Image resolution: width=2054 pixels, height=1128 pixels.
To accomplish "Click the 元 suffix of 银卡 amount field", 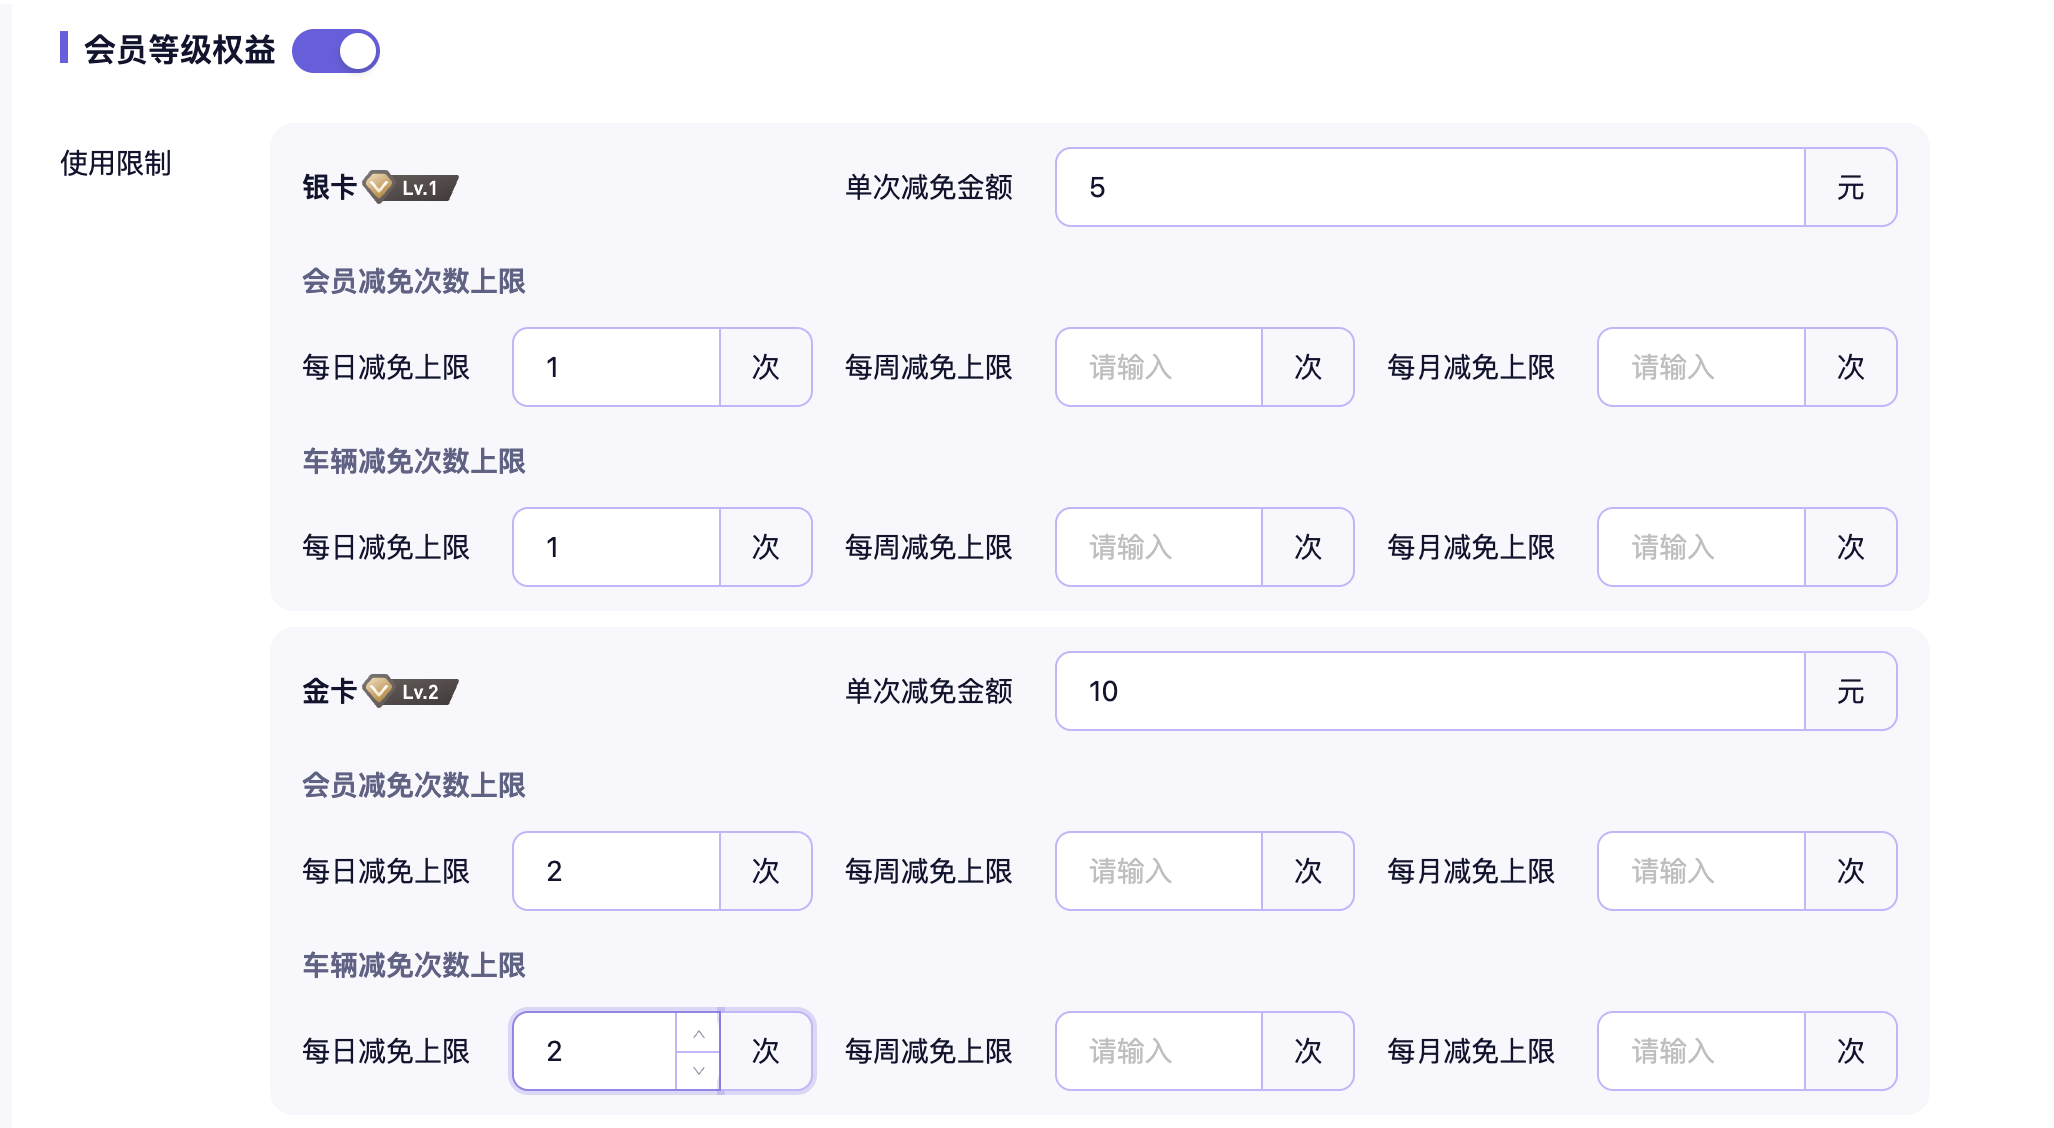I will (1850, 187).
